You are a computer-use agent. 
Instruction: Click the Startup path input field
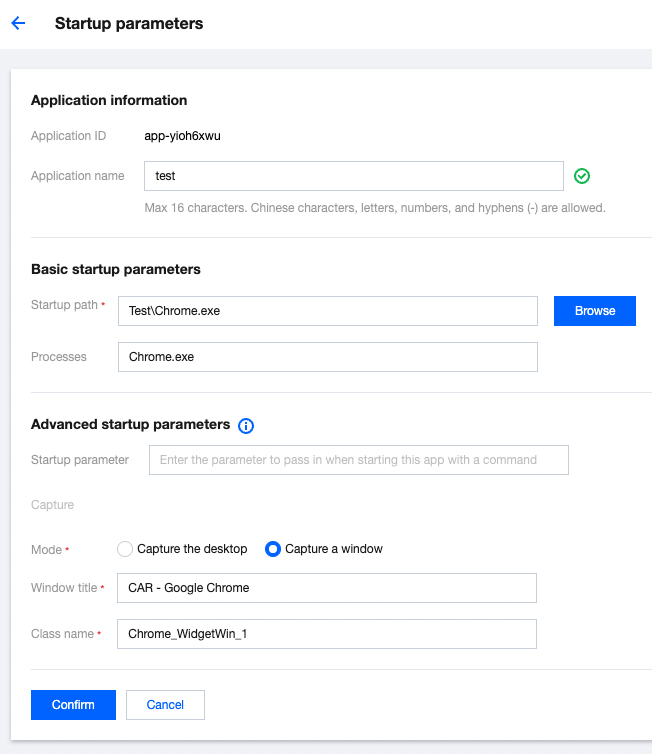coord(327,311)
